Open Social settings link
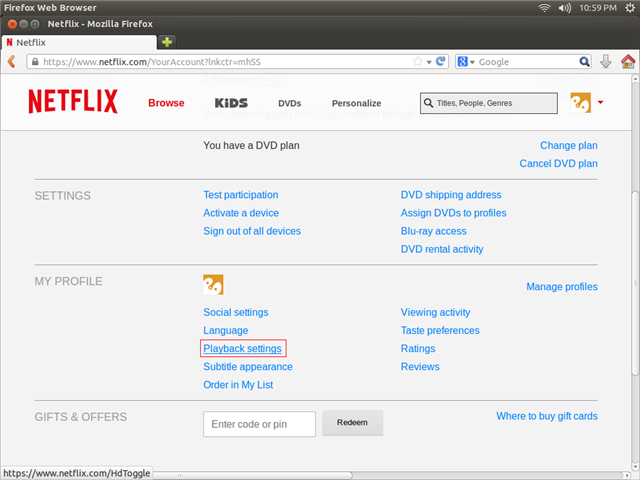This screenshot has width=640, height=480. coord(236,312)
